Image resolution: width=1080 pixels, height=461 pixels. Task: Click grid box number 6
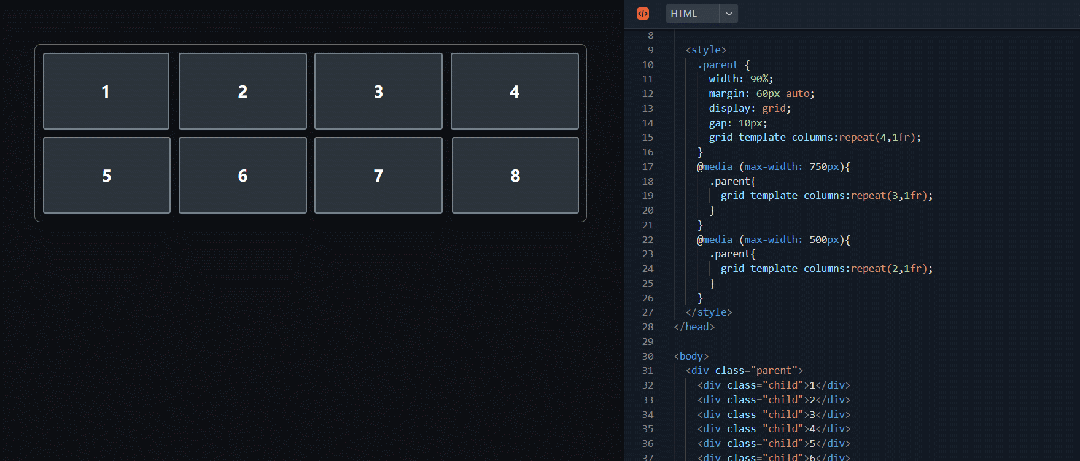242,175
